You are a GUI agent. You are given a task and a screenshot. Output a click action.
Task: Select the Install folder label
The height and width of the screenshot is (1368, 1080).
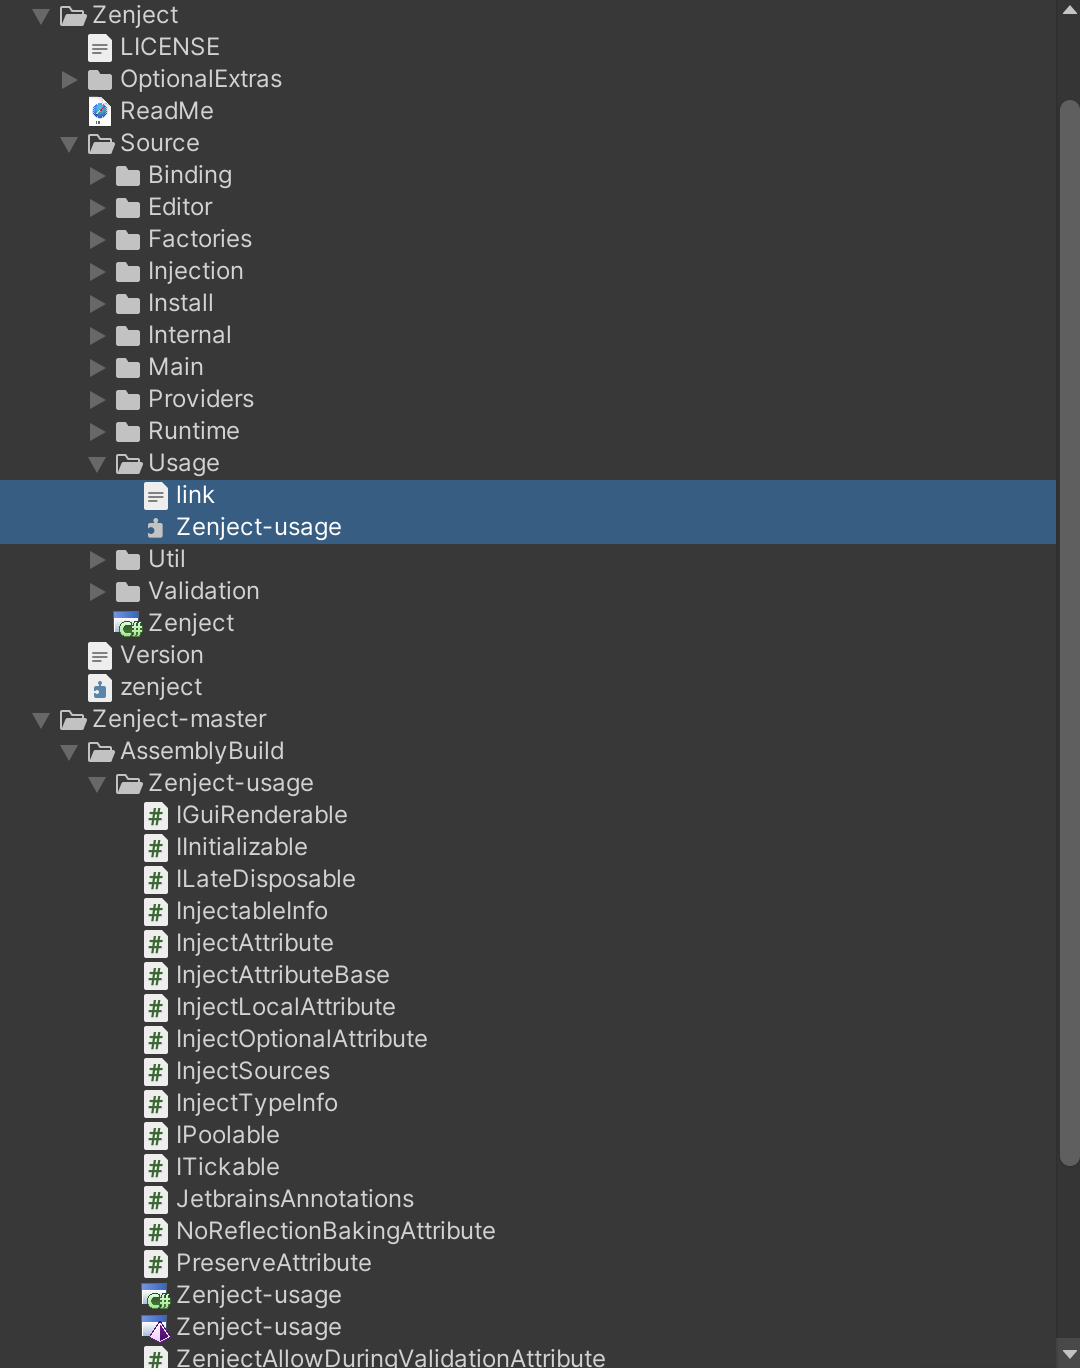tap(181, 303)
